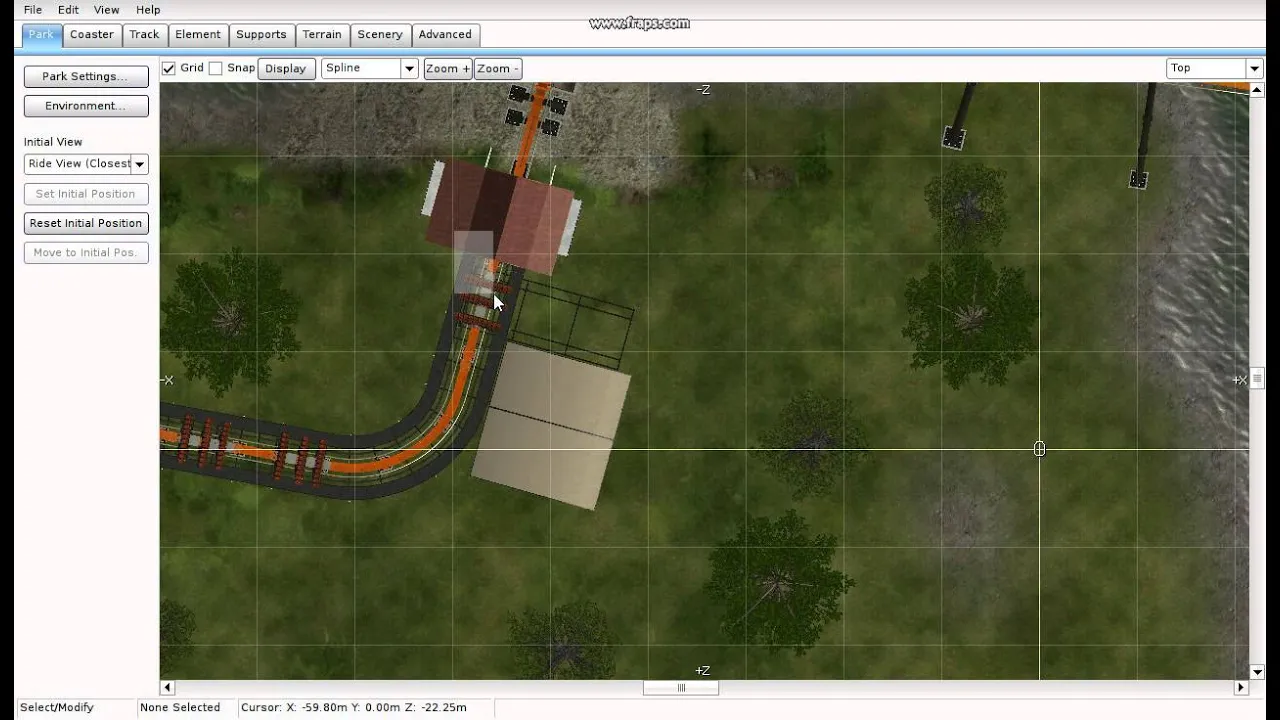Switch to the Park tab
This screenshot has height=720, width=1280.
click(41, 34)
